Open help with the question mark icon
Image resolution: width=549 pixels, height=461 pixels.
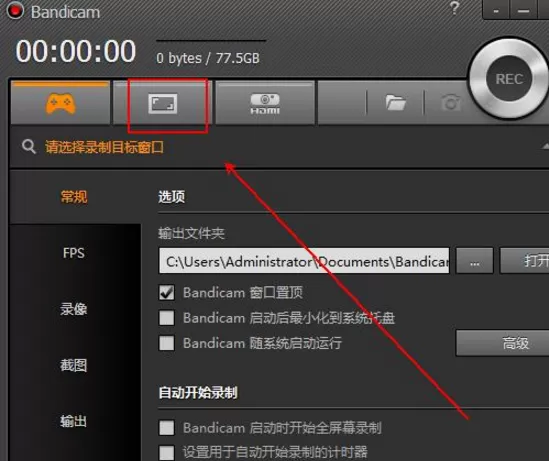454,8
